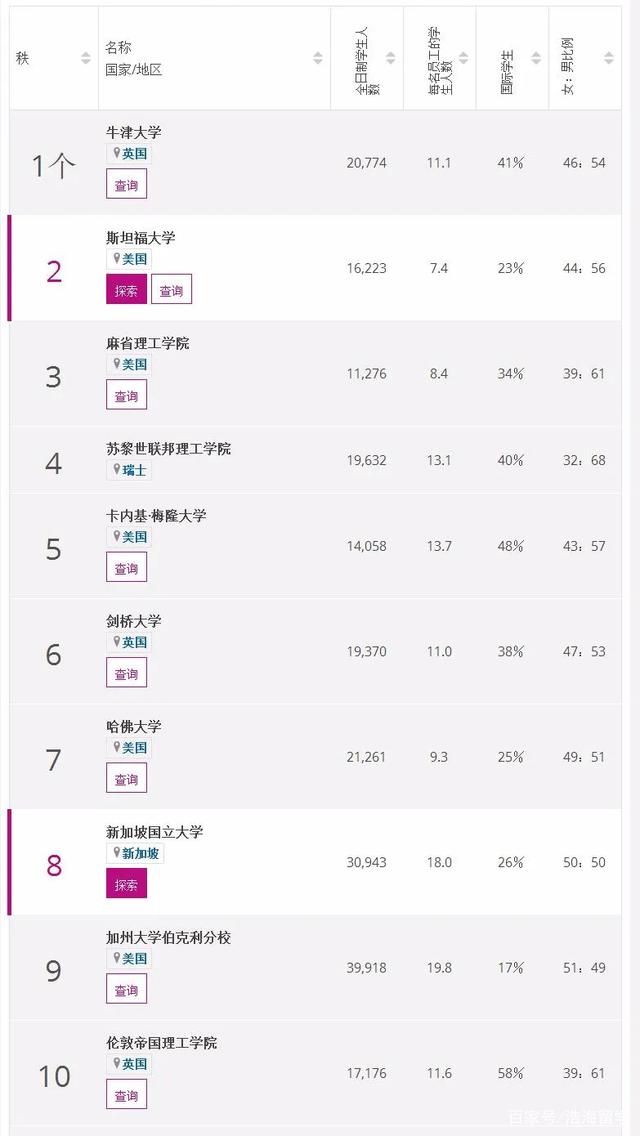640x1136 pixels.
Task: Sort by full-time student count column
Action: point(391,58)
